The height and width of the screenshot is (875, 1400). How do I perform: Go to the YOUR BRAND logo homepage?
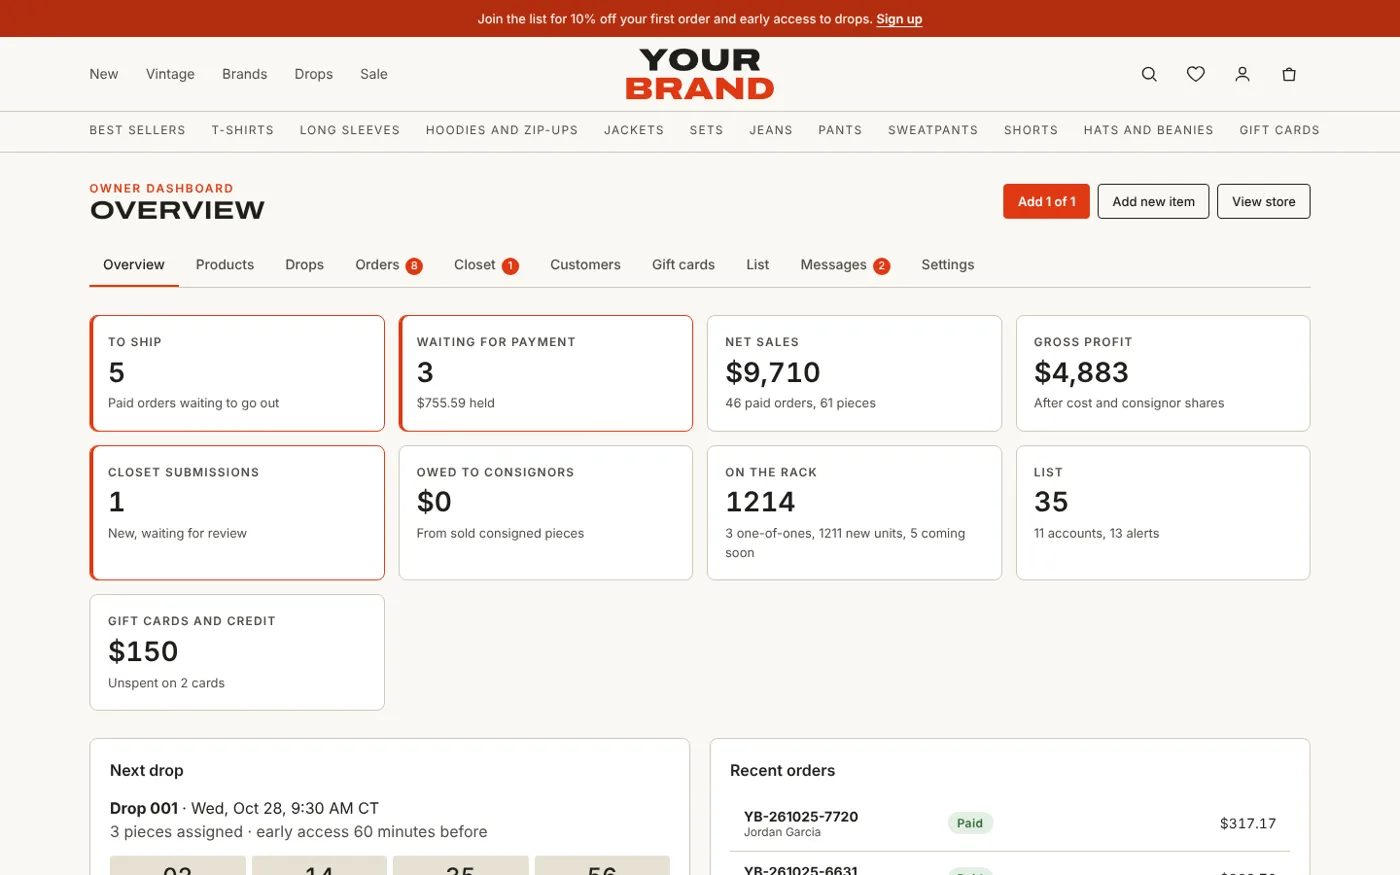coord(700,74)
